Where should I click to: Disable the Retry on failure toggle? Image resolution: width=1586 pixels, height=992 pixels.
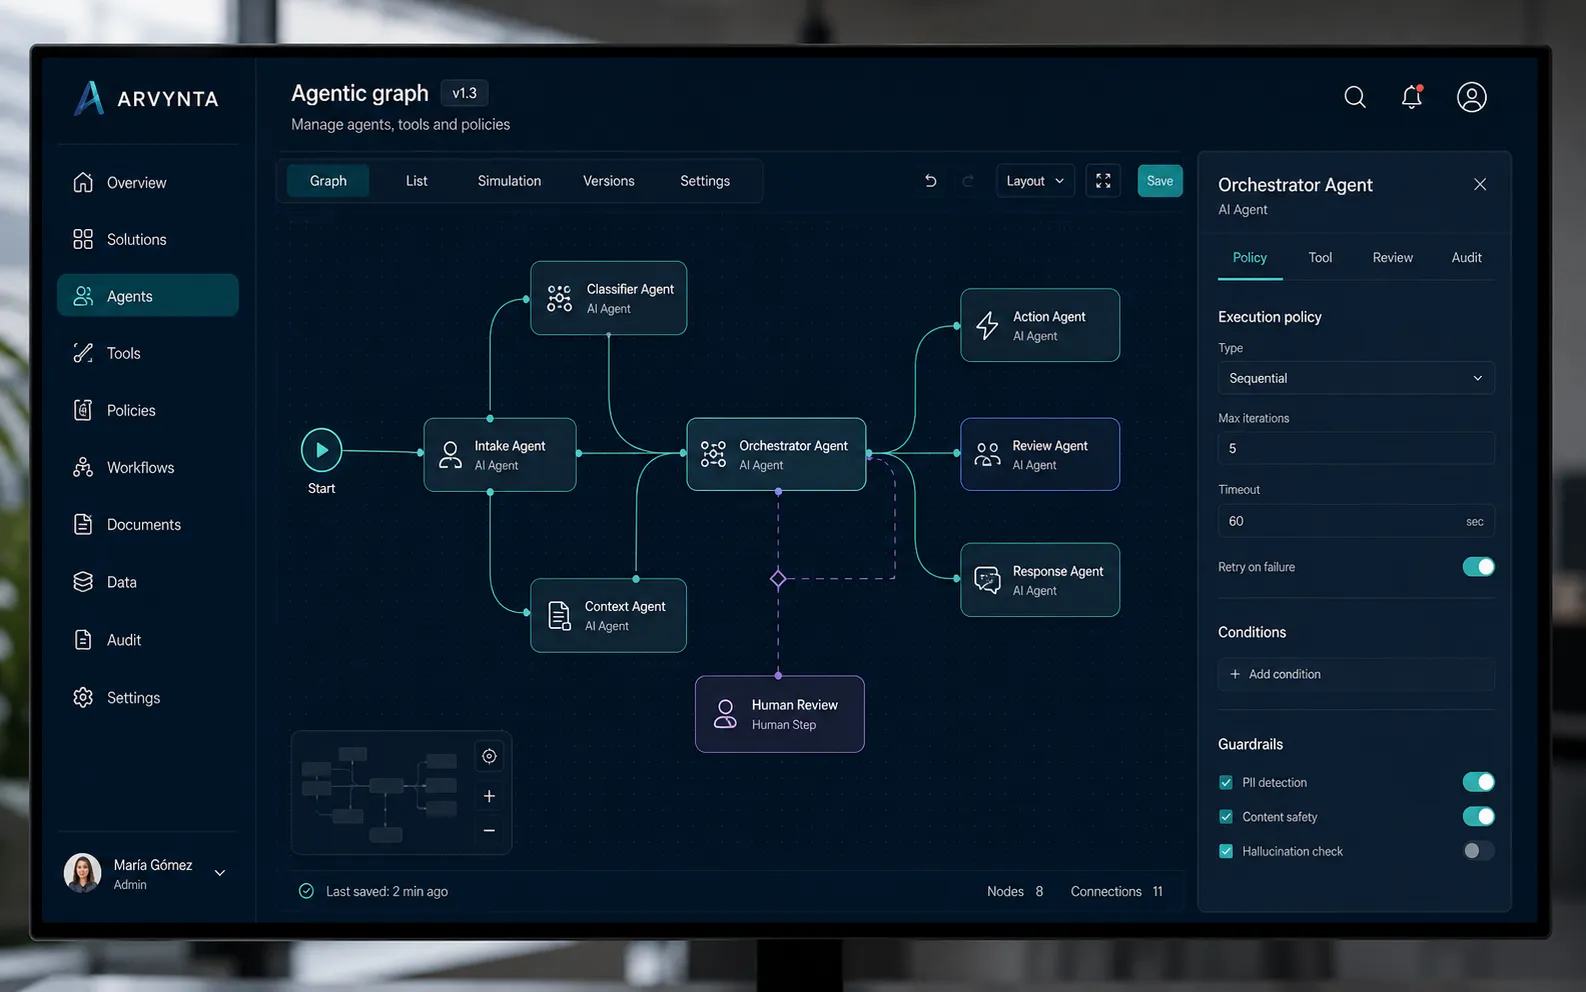pyautogui.click(x=1478, y=567)
